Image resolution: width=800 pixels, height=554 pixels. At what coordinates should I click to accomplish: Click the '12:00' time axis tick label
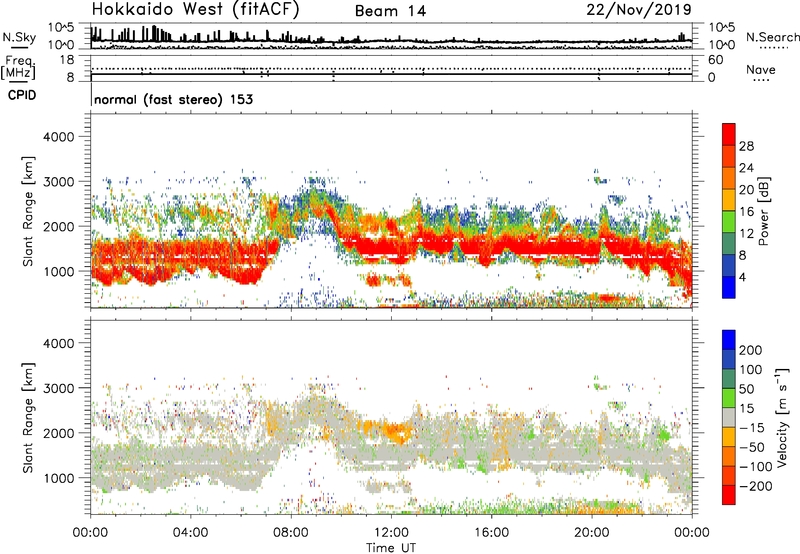click(x=391, y=533)
